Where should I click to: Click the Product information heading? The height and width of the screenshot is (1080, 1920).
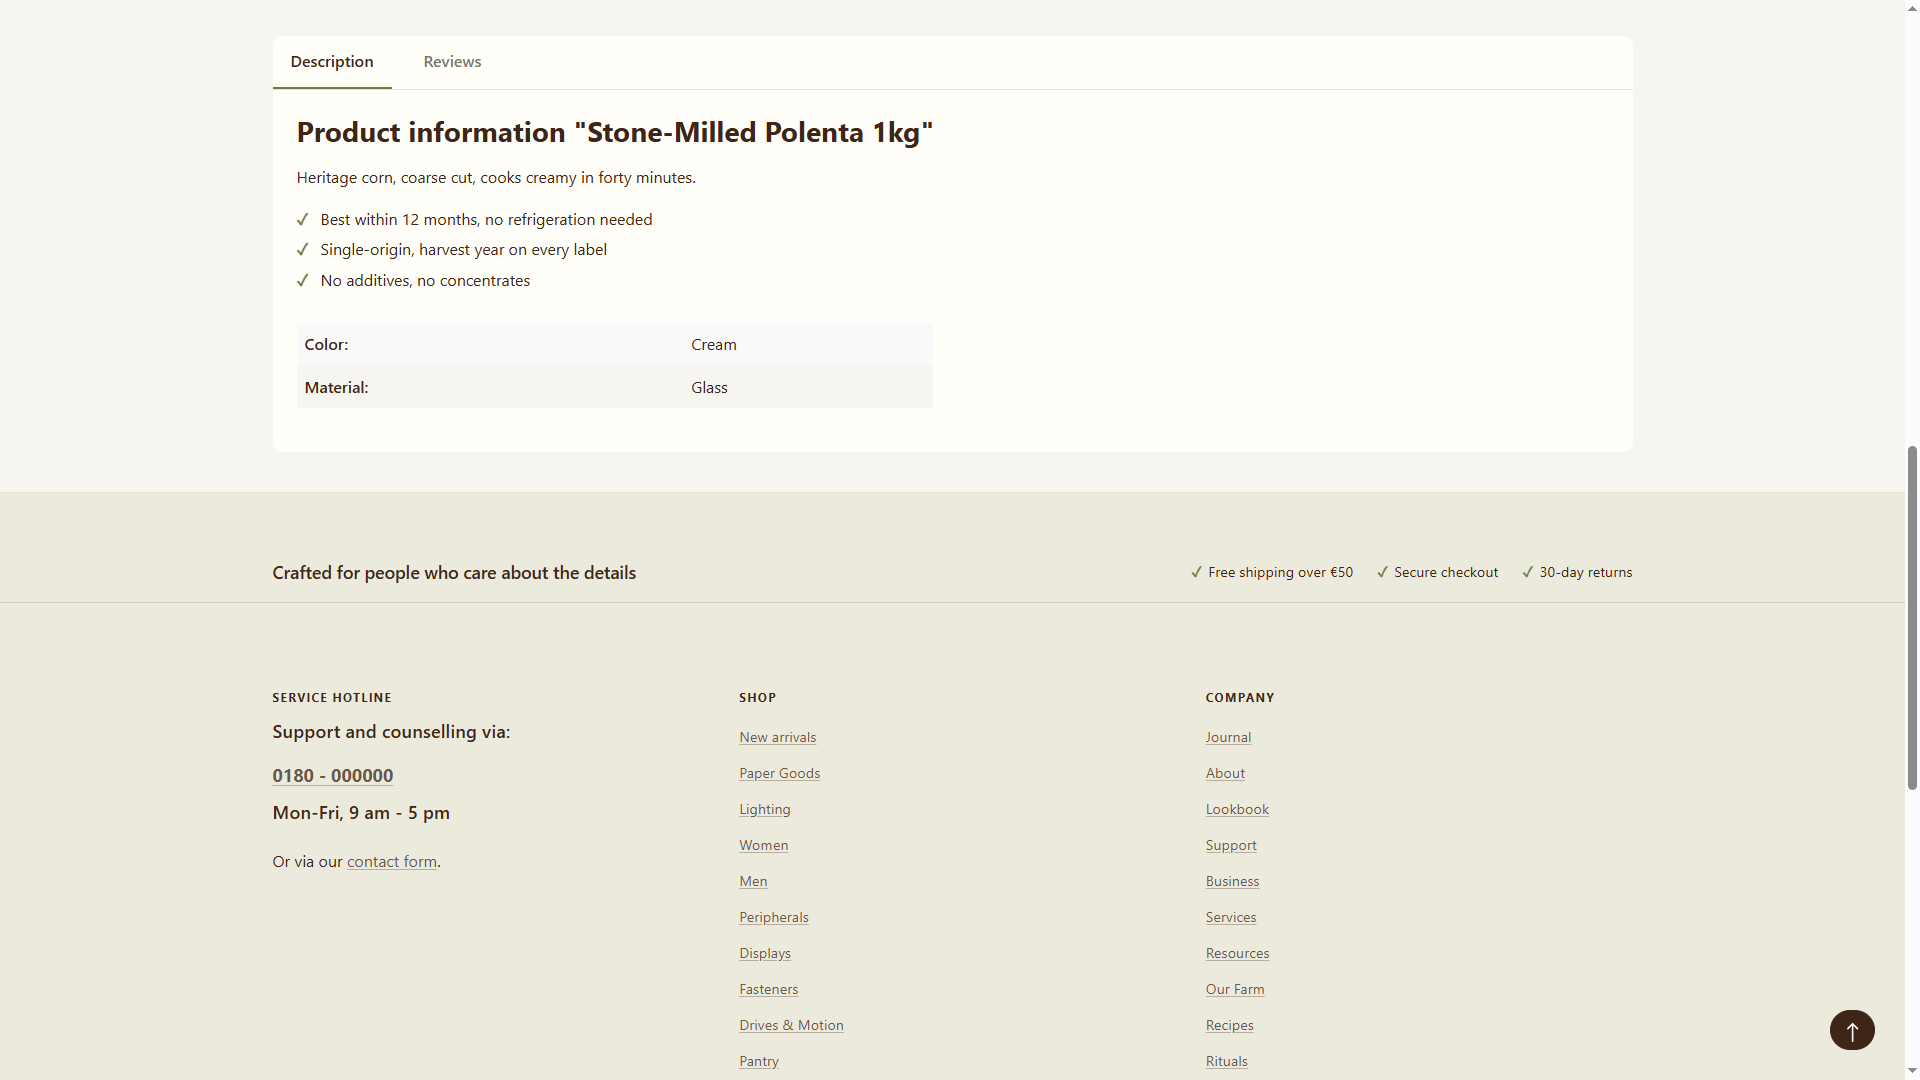click(614, 133)
